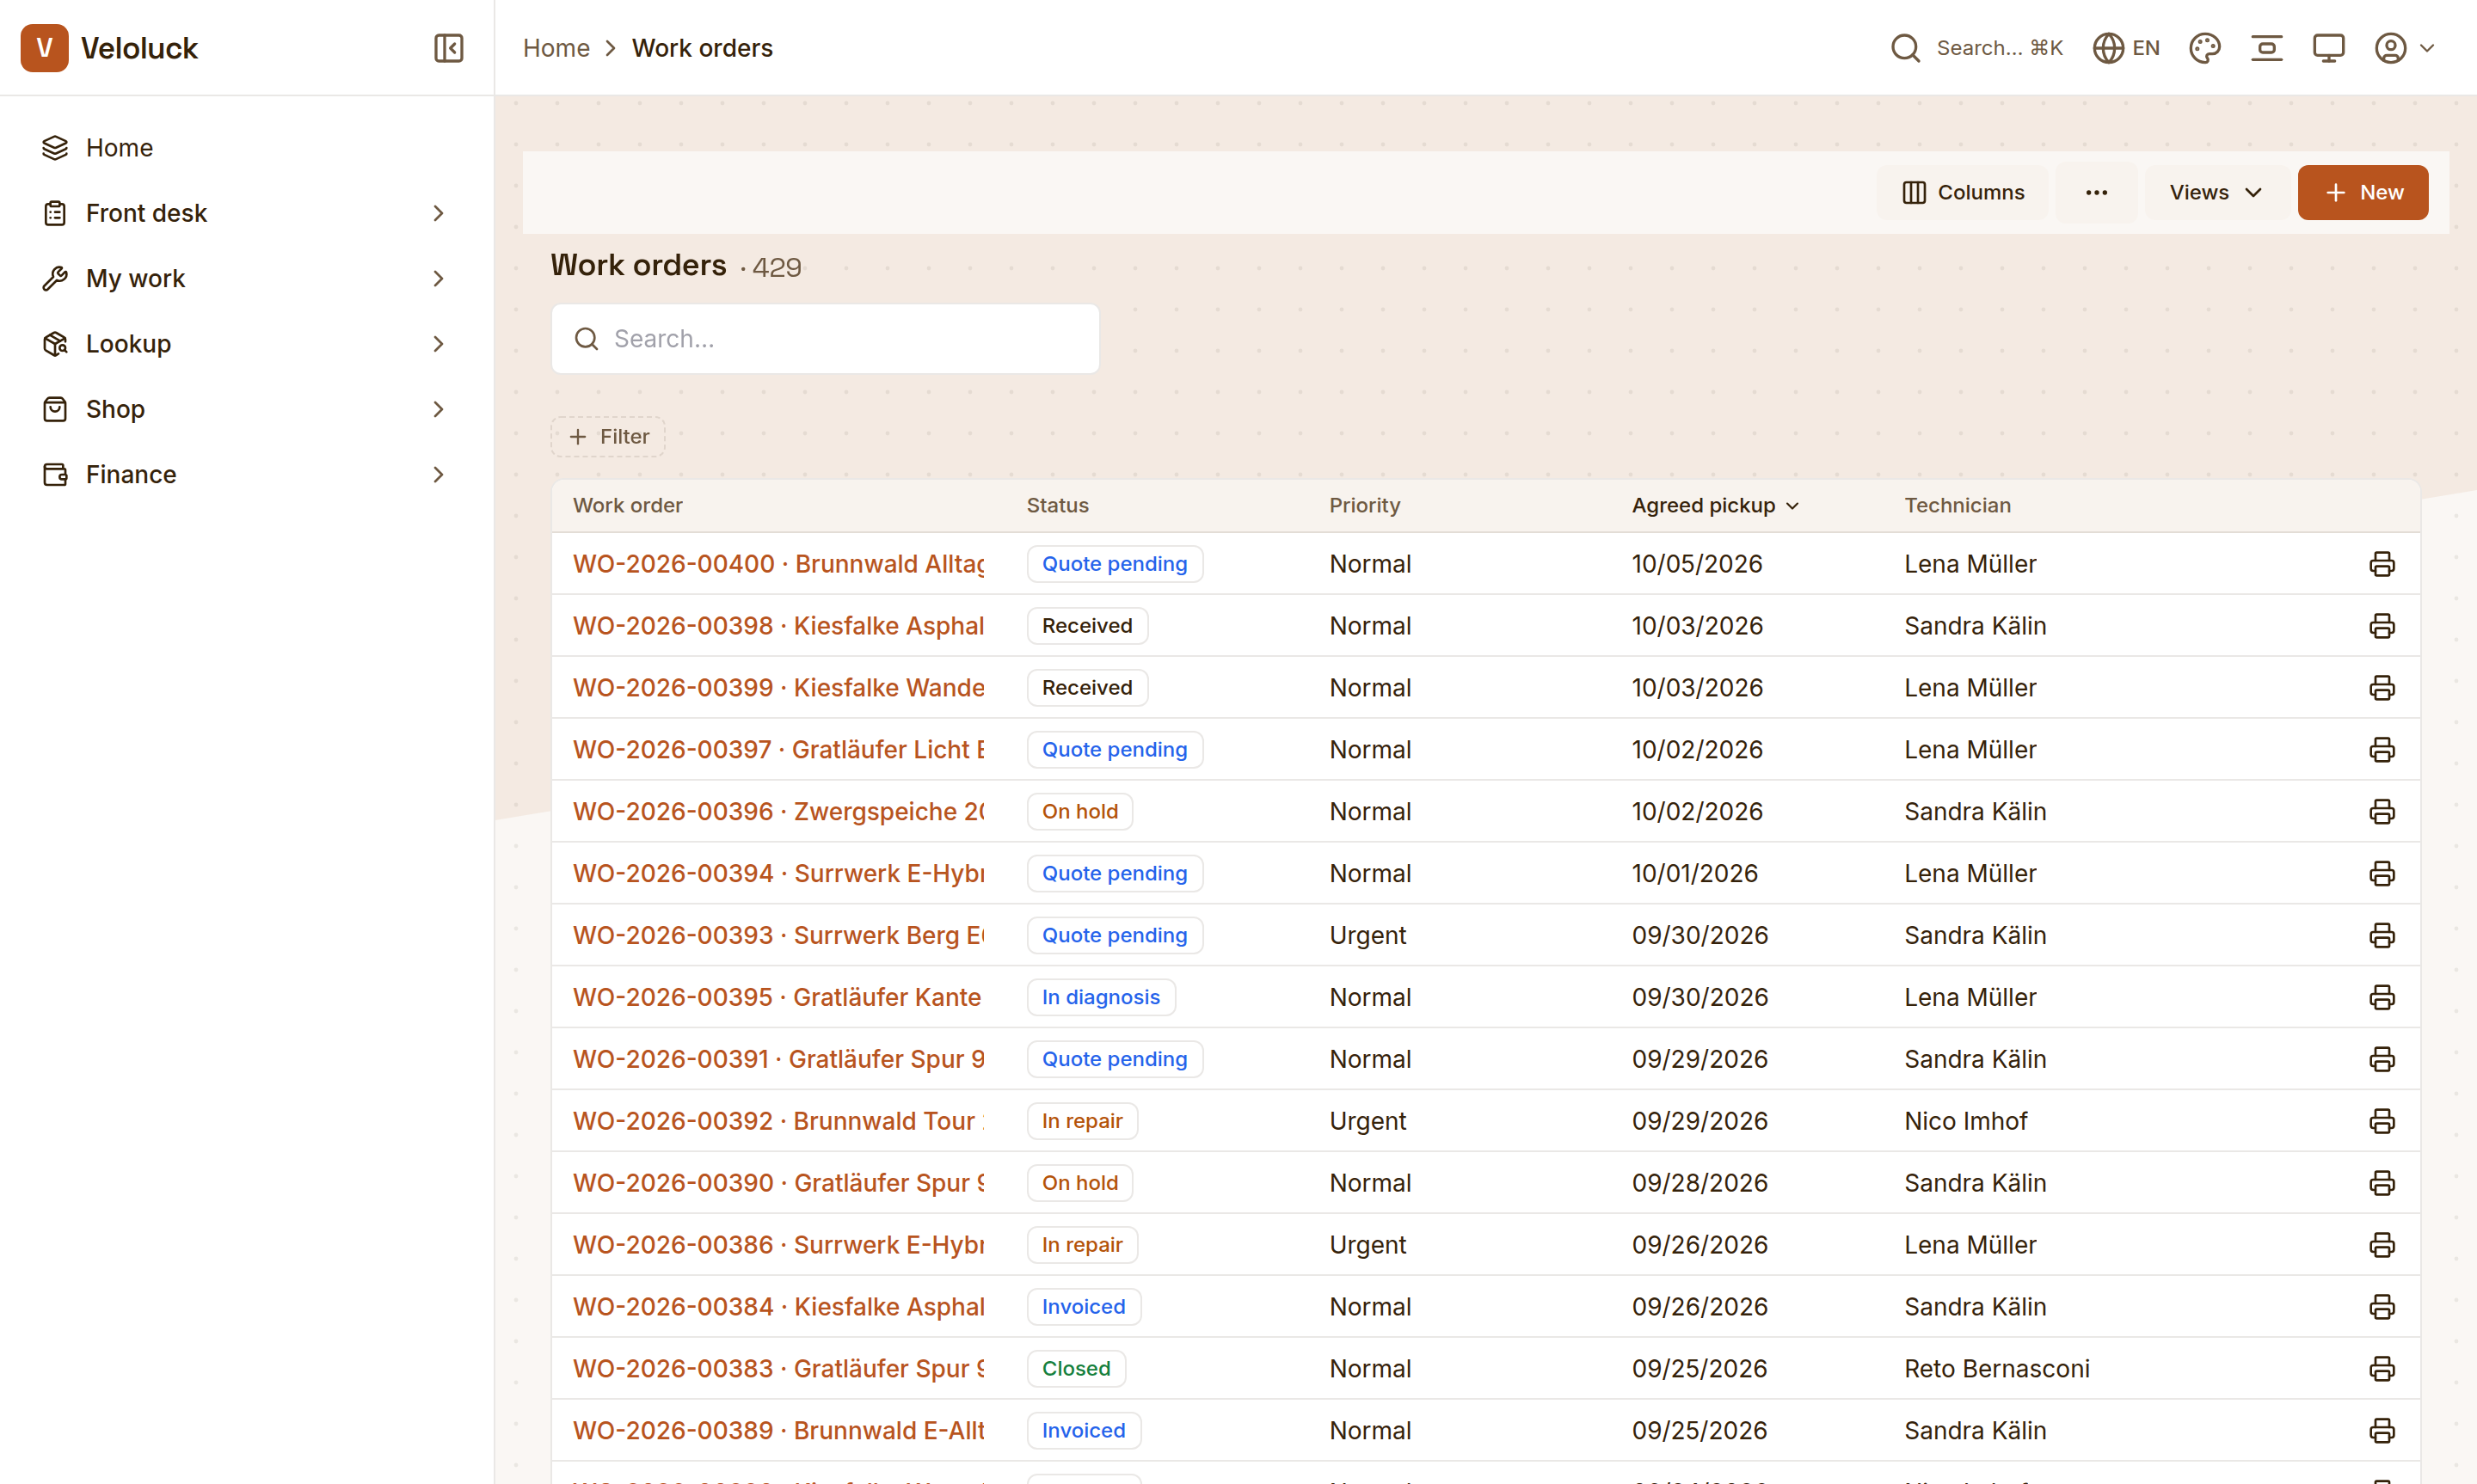The image size is (2477, 1484).
Task: Click the Closed status badge
Action: pos(1076,1369)
